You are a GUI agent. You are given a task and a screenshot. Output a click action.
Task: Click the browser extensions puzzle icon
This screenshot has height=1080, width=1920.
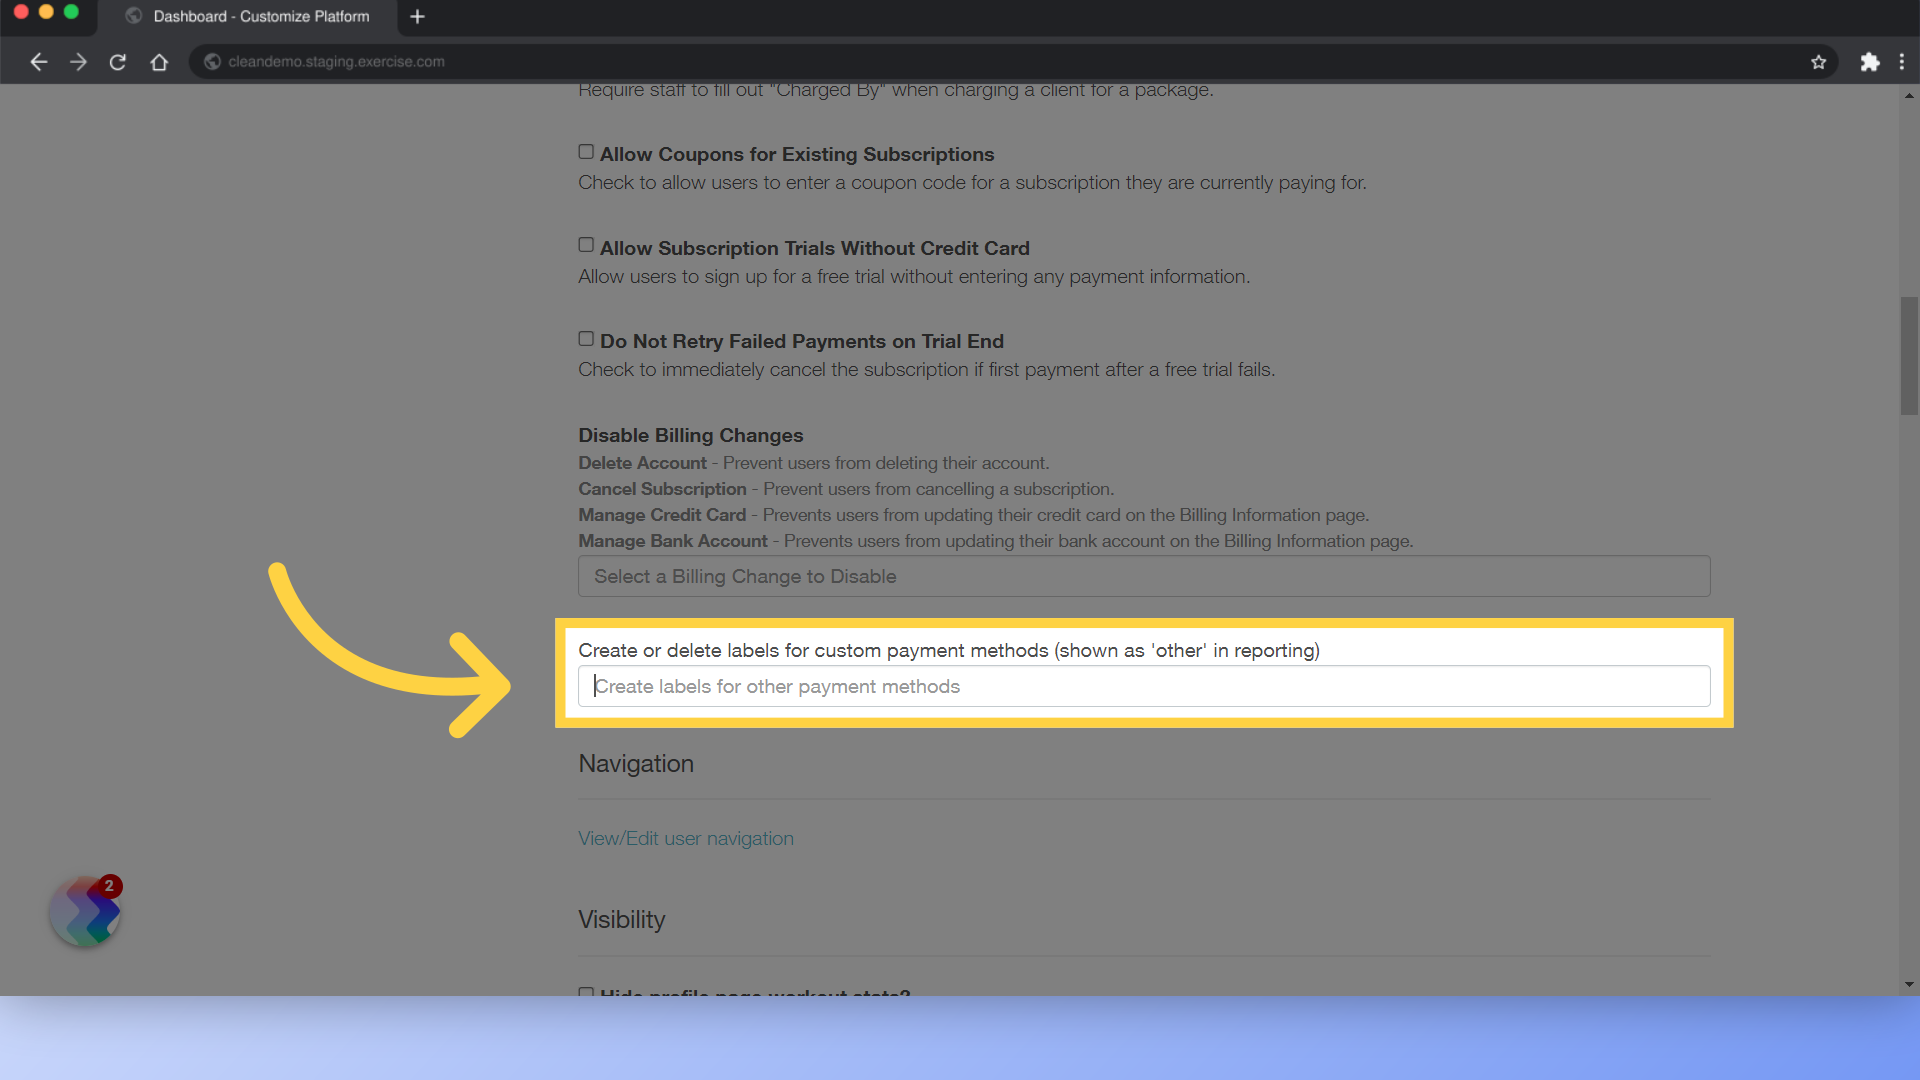tap(1869, 61)
